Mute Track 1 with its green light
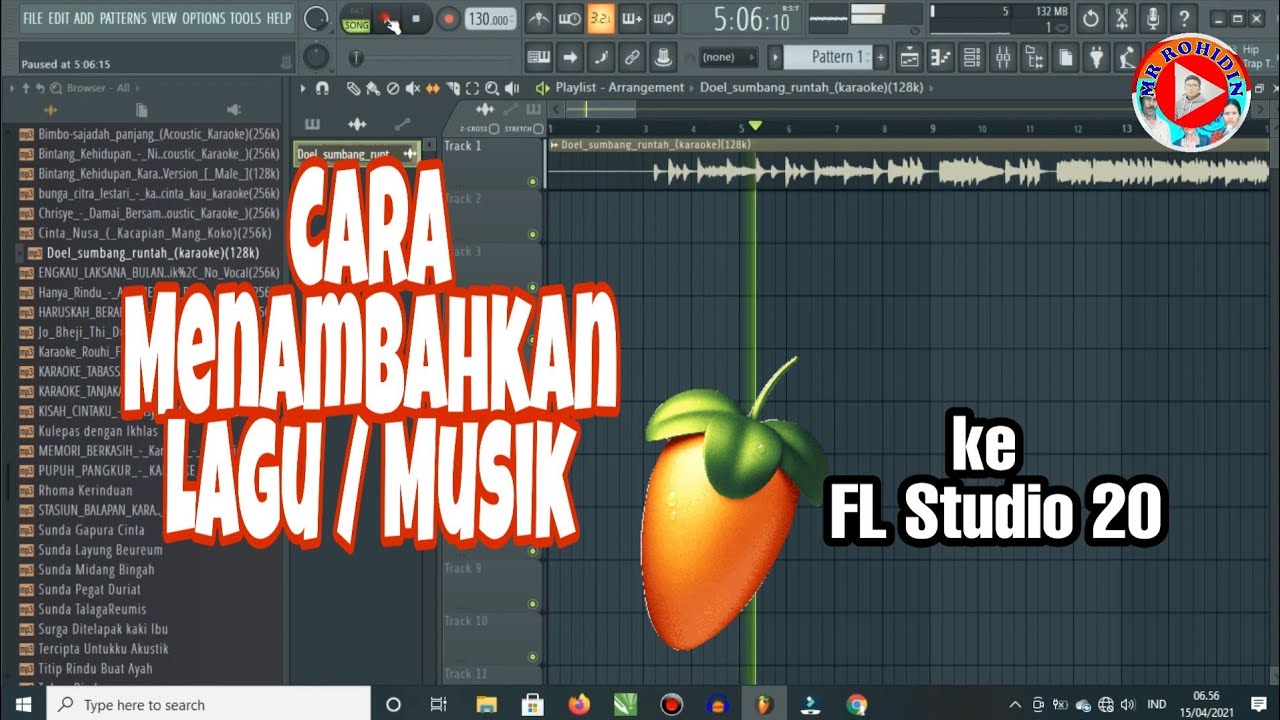This screenshot has height=720, width=1280. click(532, 181)
